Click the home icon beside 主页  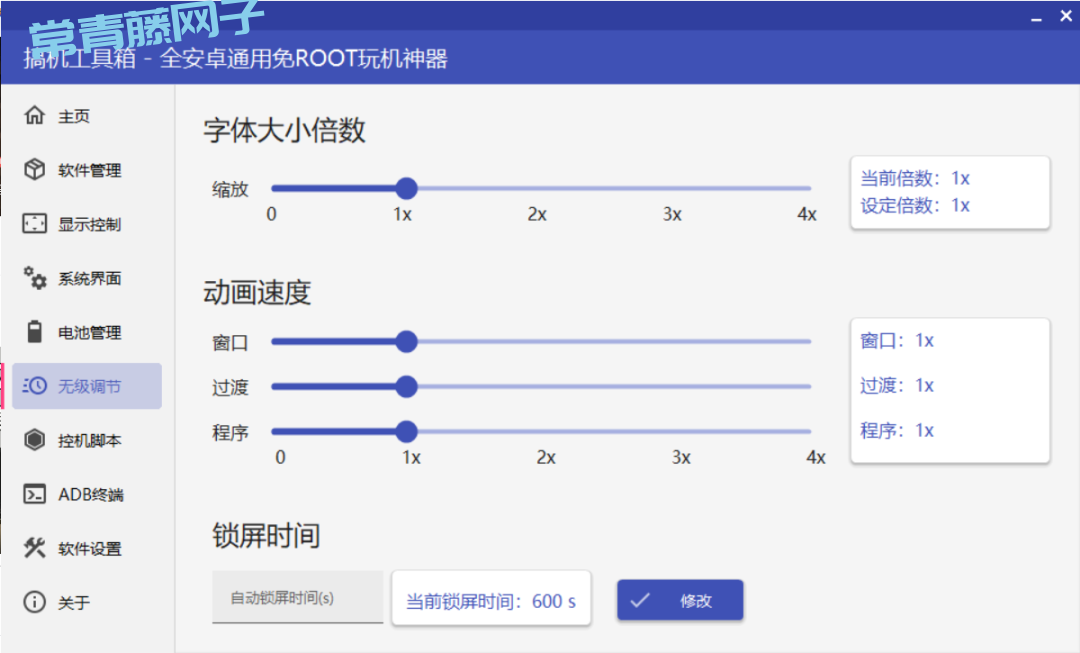(35, 116)
